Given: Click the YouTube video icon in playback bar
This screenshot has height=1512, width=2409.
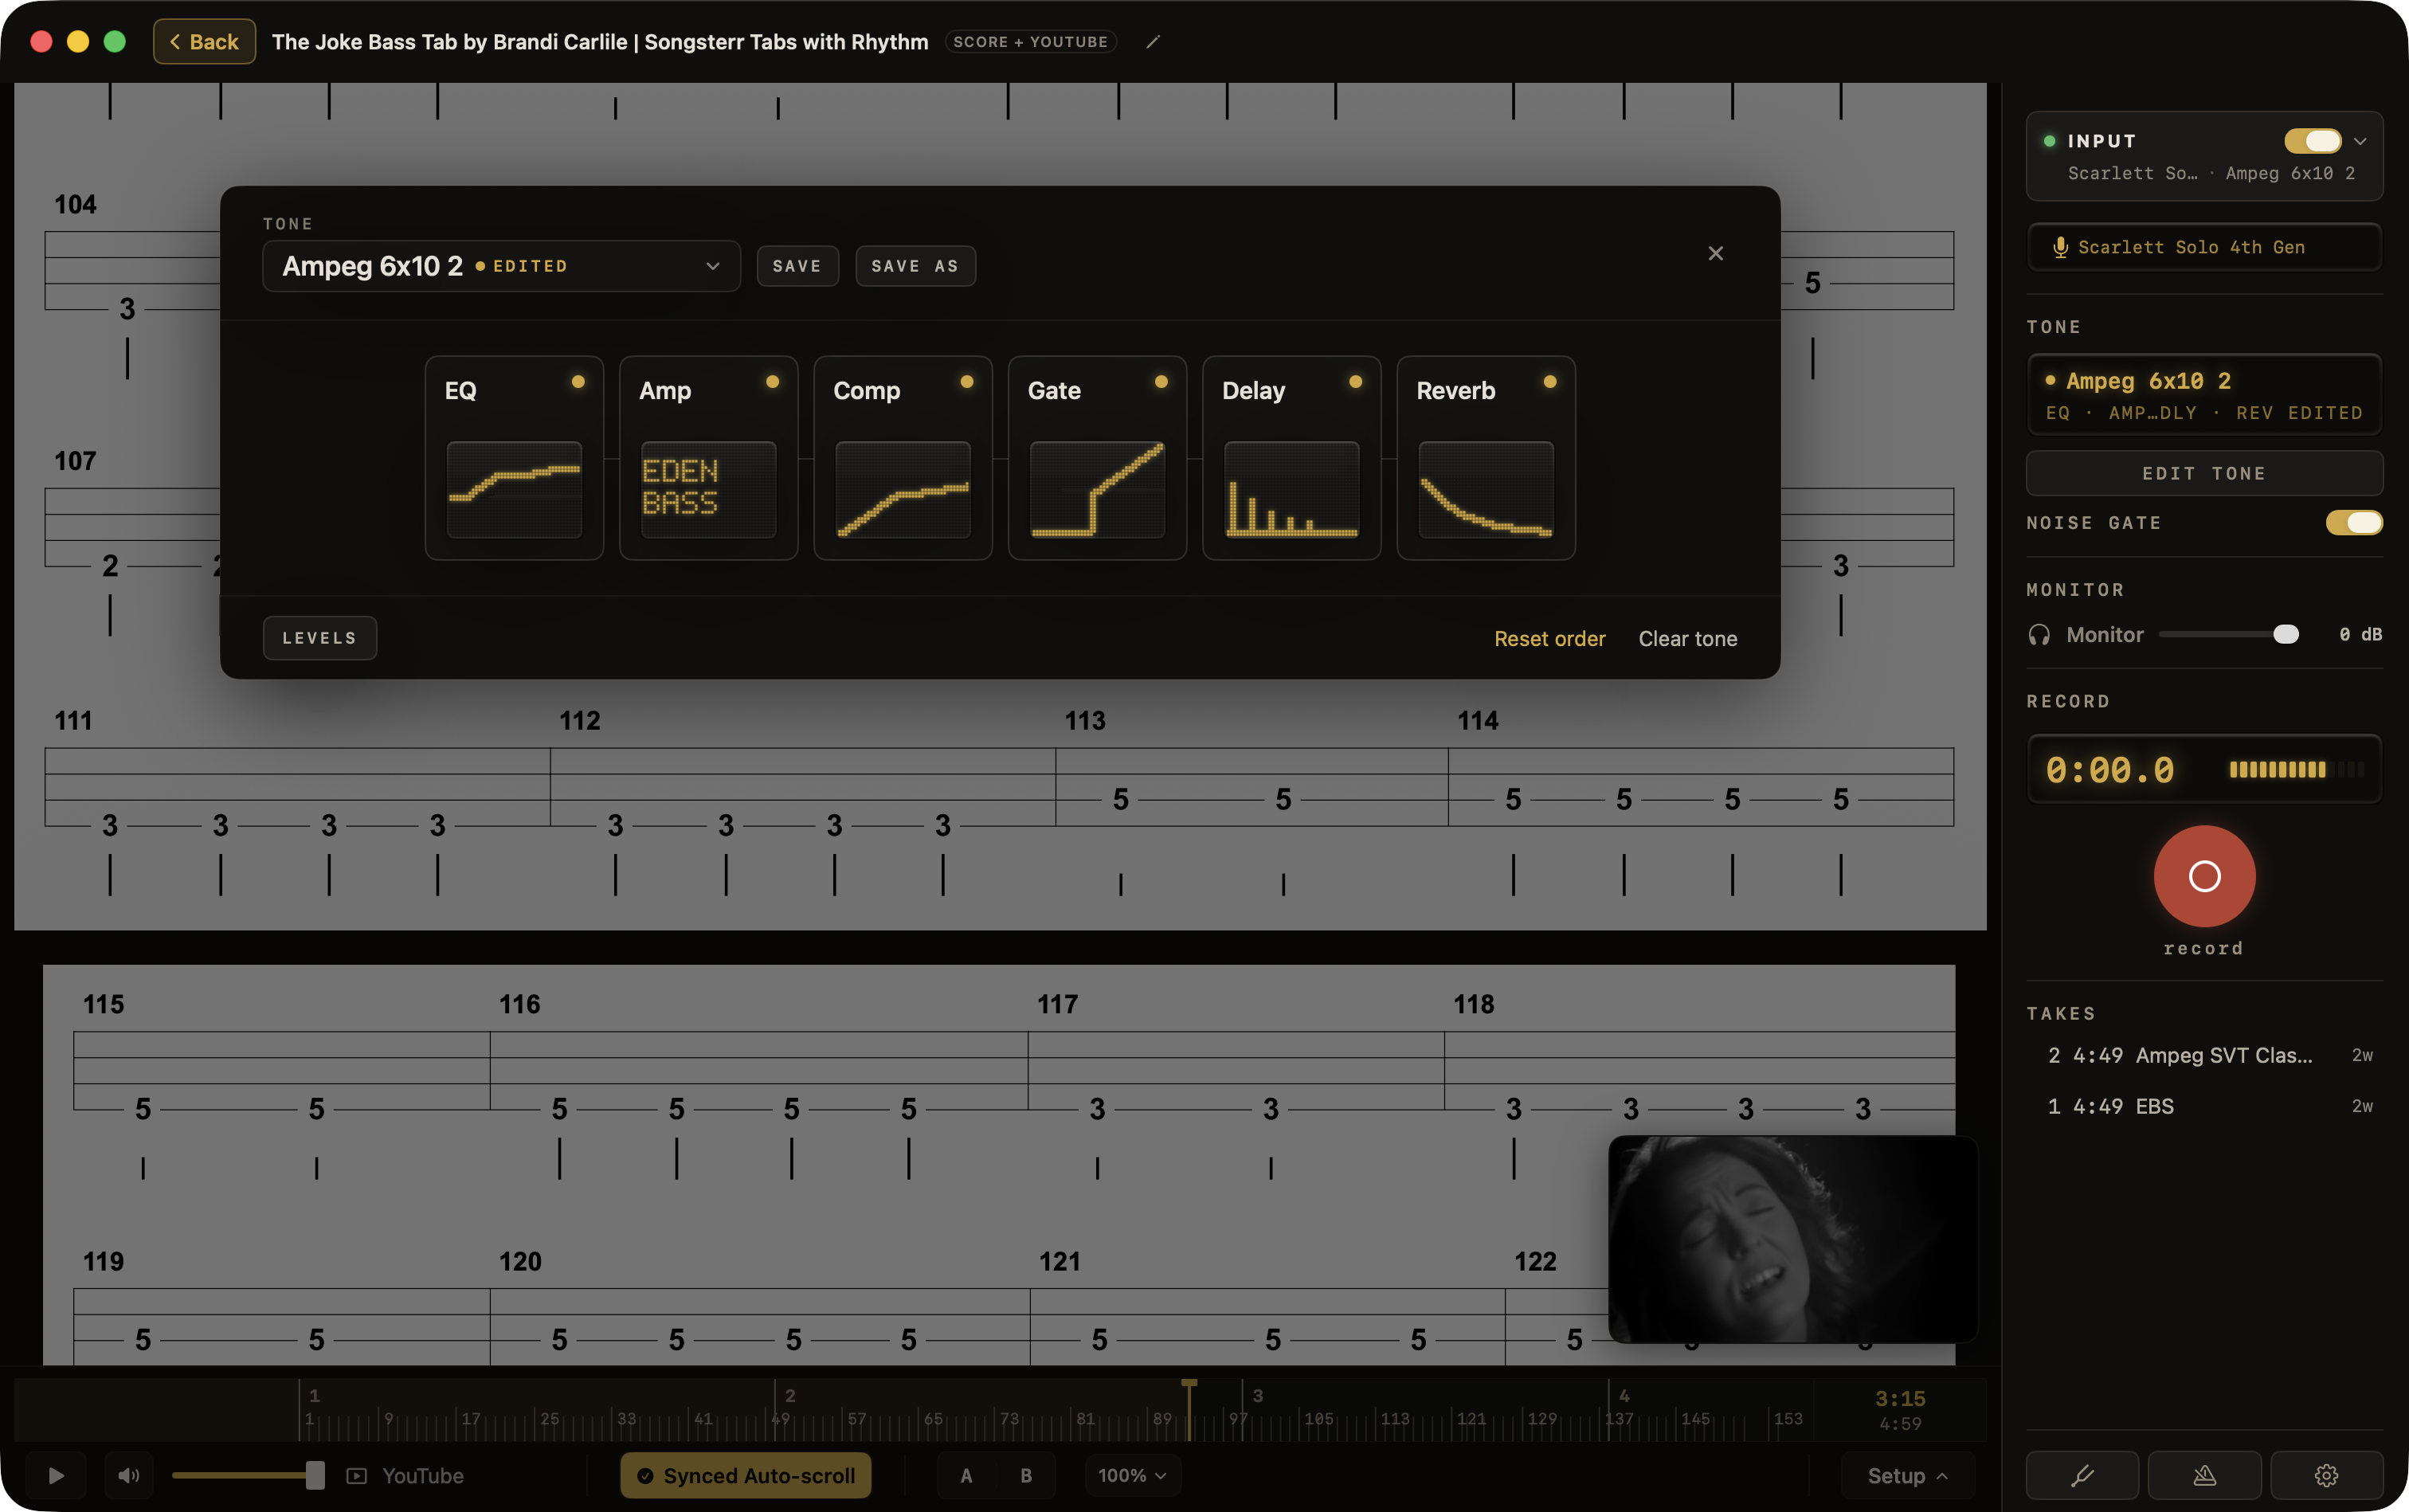Looking at the screenshot, I should 357,1476.
